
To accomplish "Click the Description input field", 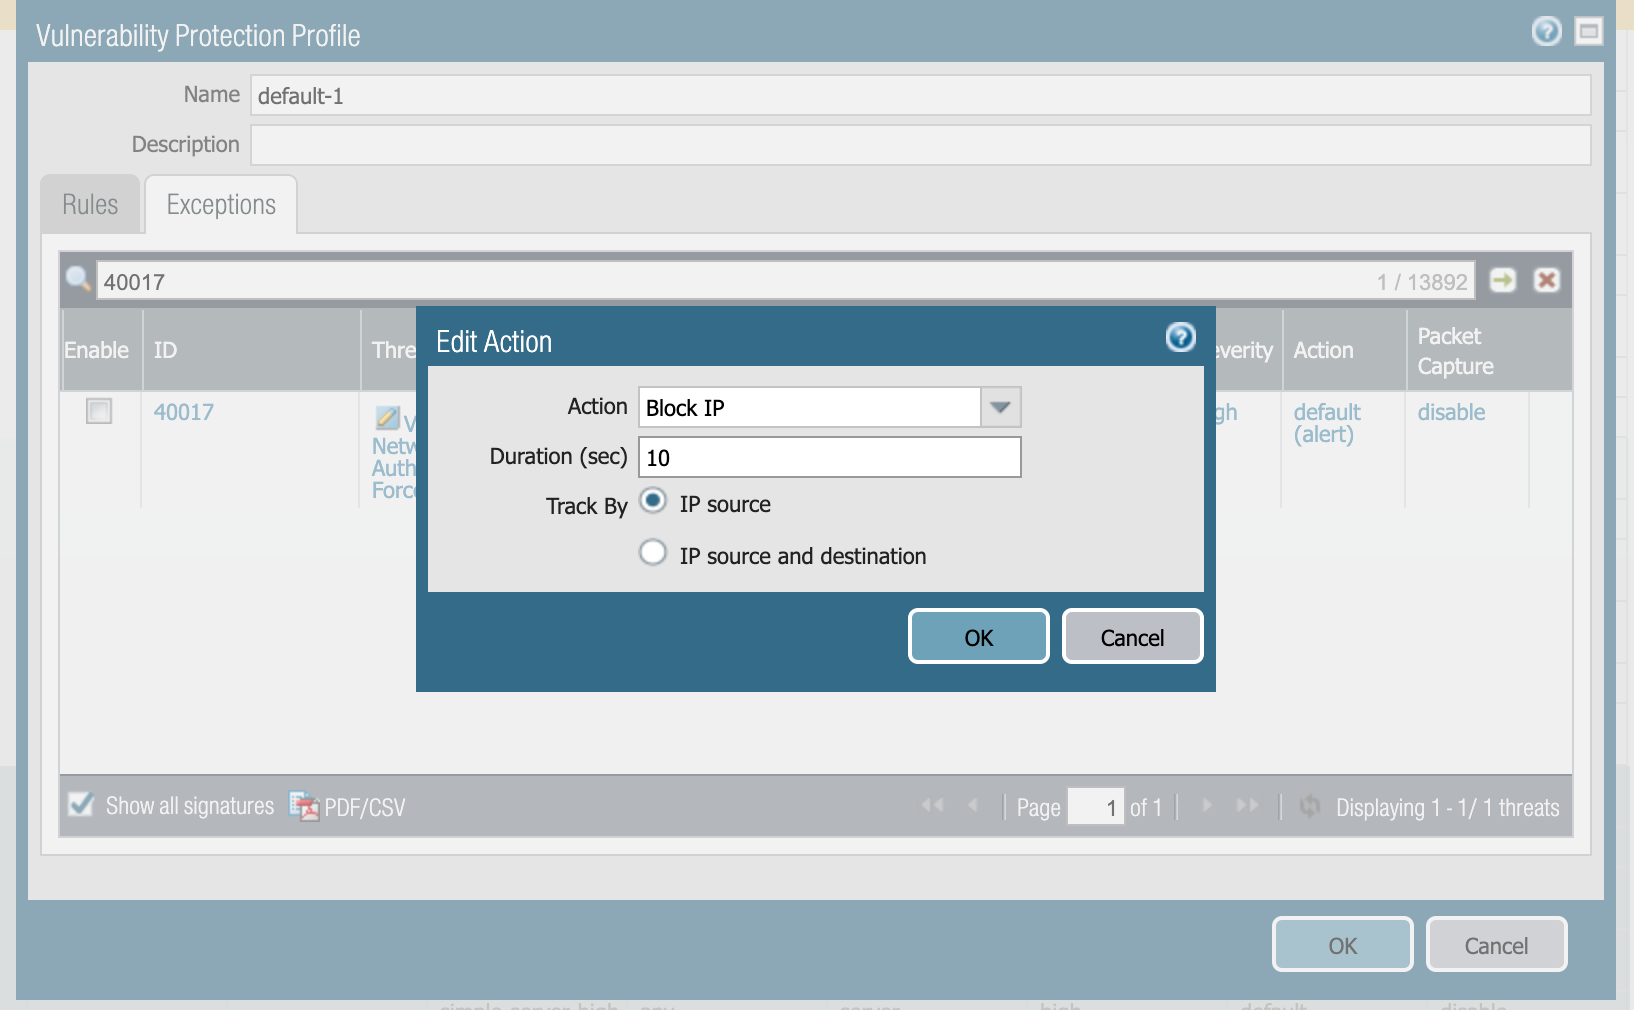I will pos(921,145).
